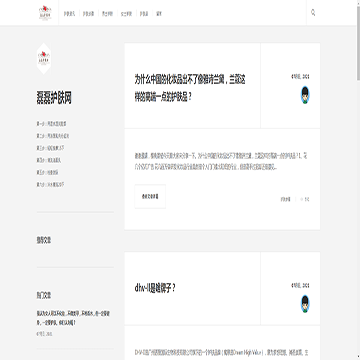Select the 第五步 sidebar step link
Screen dimensions: 360x360
pyautogui.click(x=48, y=172)
